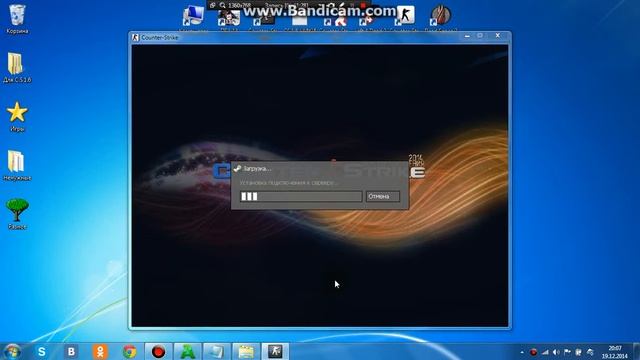Open the Windows Start menu orb
640x360 pixels.
pos(12,351)
